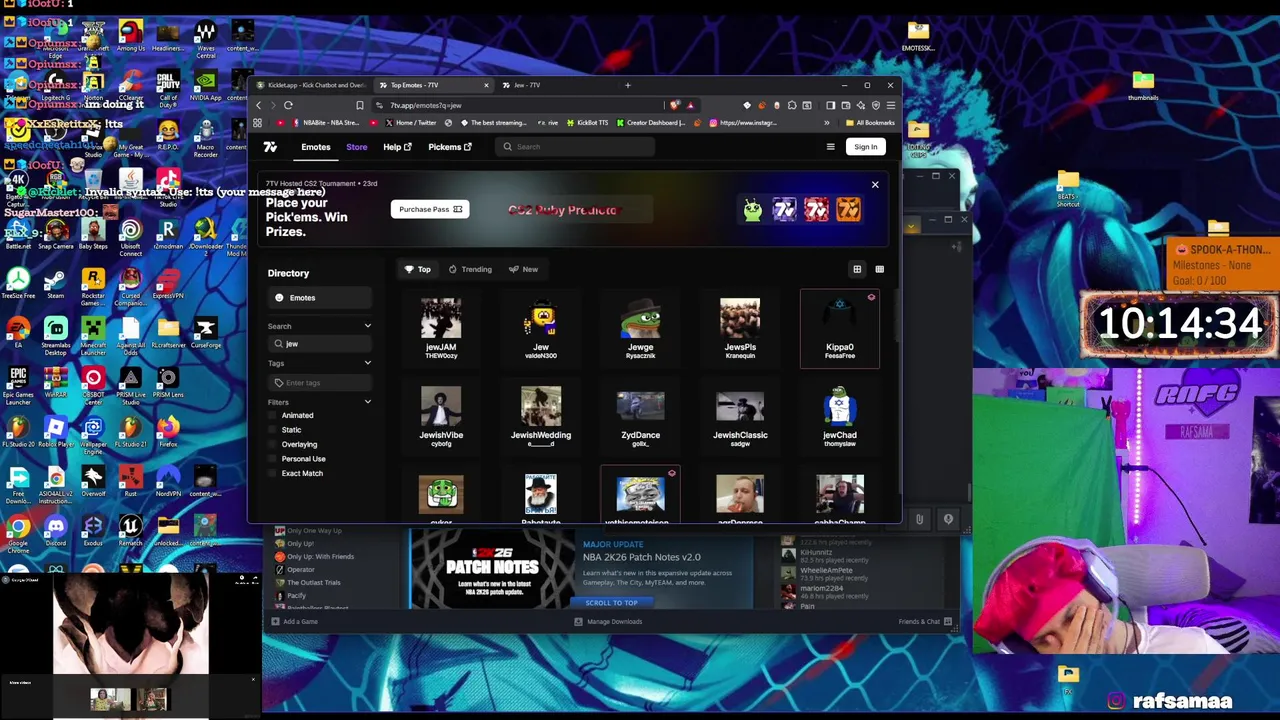This screenshot has height=720, width=1280.
Task: Click the browser reload button
Action: click(x=288, y=105)
